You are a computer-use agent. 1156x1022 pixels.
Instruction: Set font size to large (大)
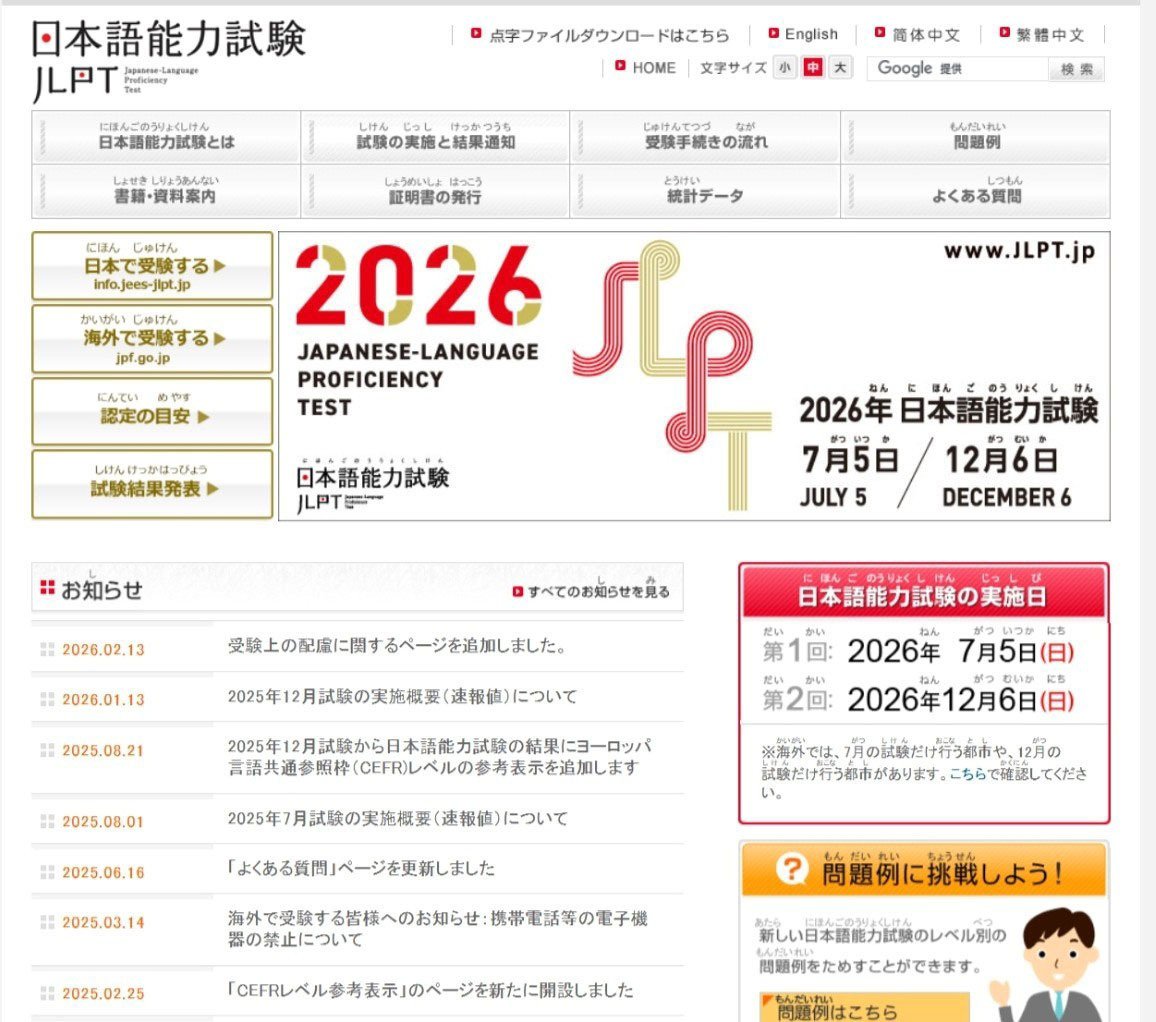840,68
